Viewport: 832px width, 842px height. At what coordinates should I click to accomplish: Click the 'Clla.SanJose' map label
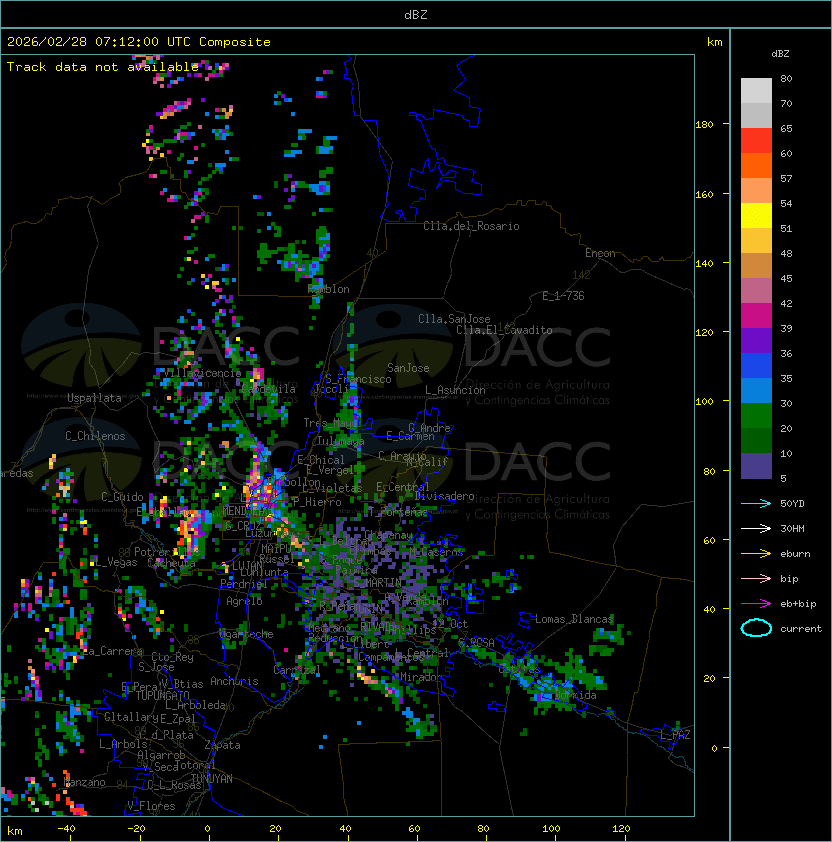pyautogui.click(x=454, y=319)
